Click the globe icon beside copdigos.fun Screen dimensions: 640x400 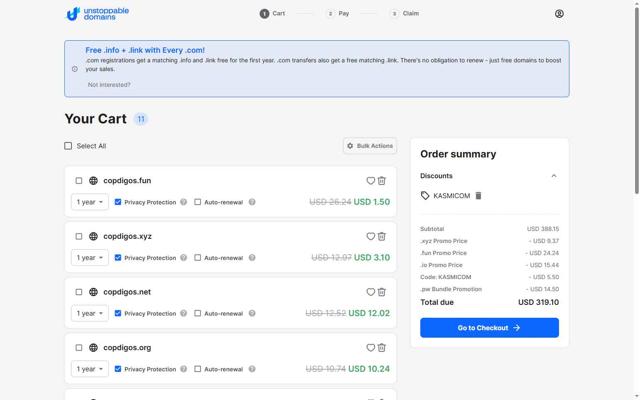[x=93, y=180]
